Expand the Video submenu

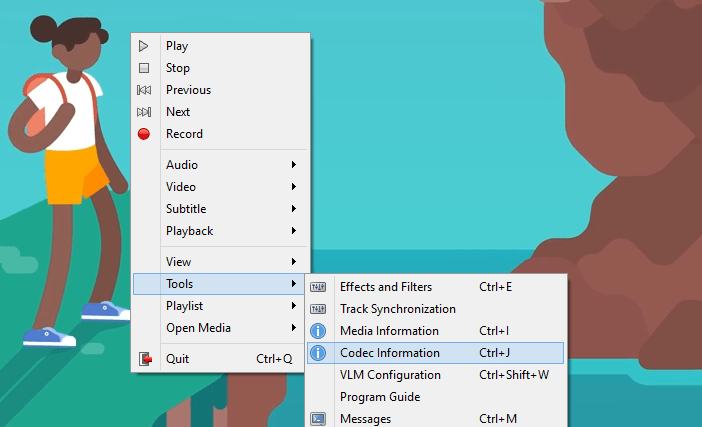(220, 187)
